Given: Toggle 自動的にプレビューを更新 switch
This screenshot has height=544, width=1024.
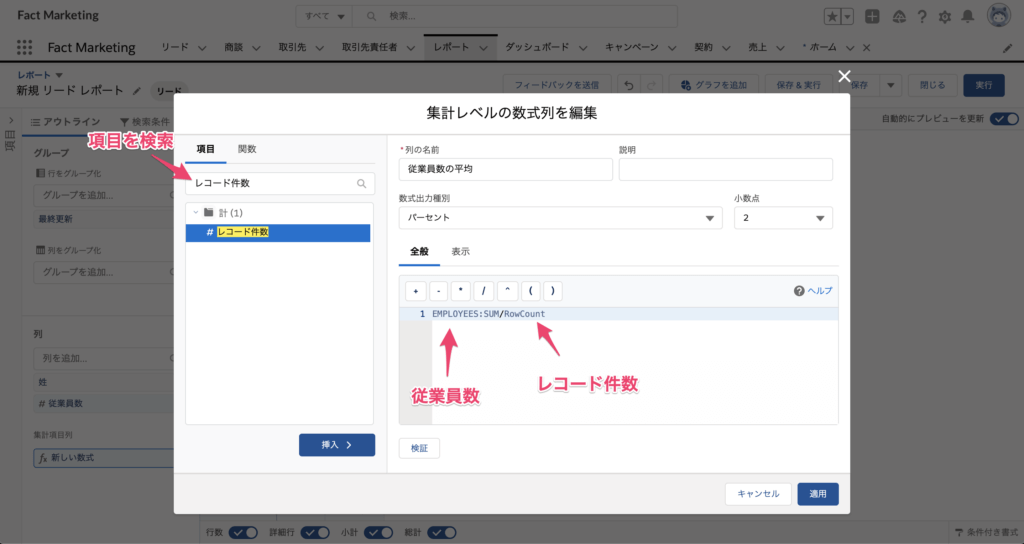Looking at the screenshot, I should coord(1004,119).
